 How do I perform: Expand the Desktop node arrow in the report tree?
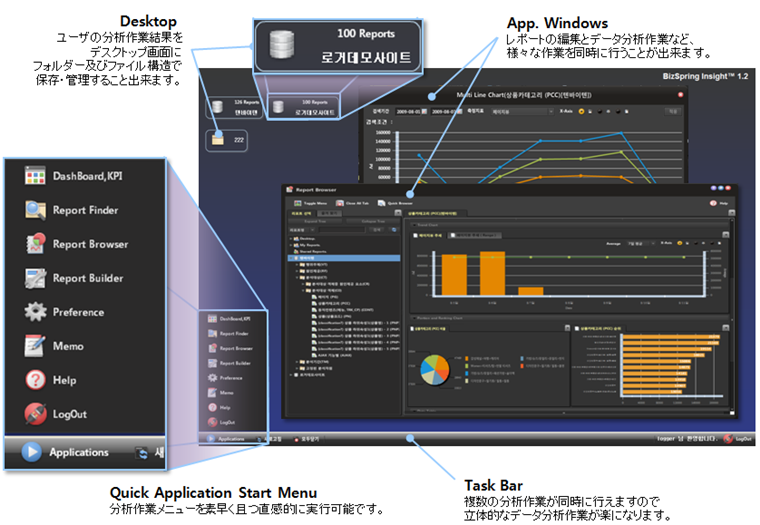[291, 239]
